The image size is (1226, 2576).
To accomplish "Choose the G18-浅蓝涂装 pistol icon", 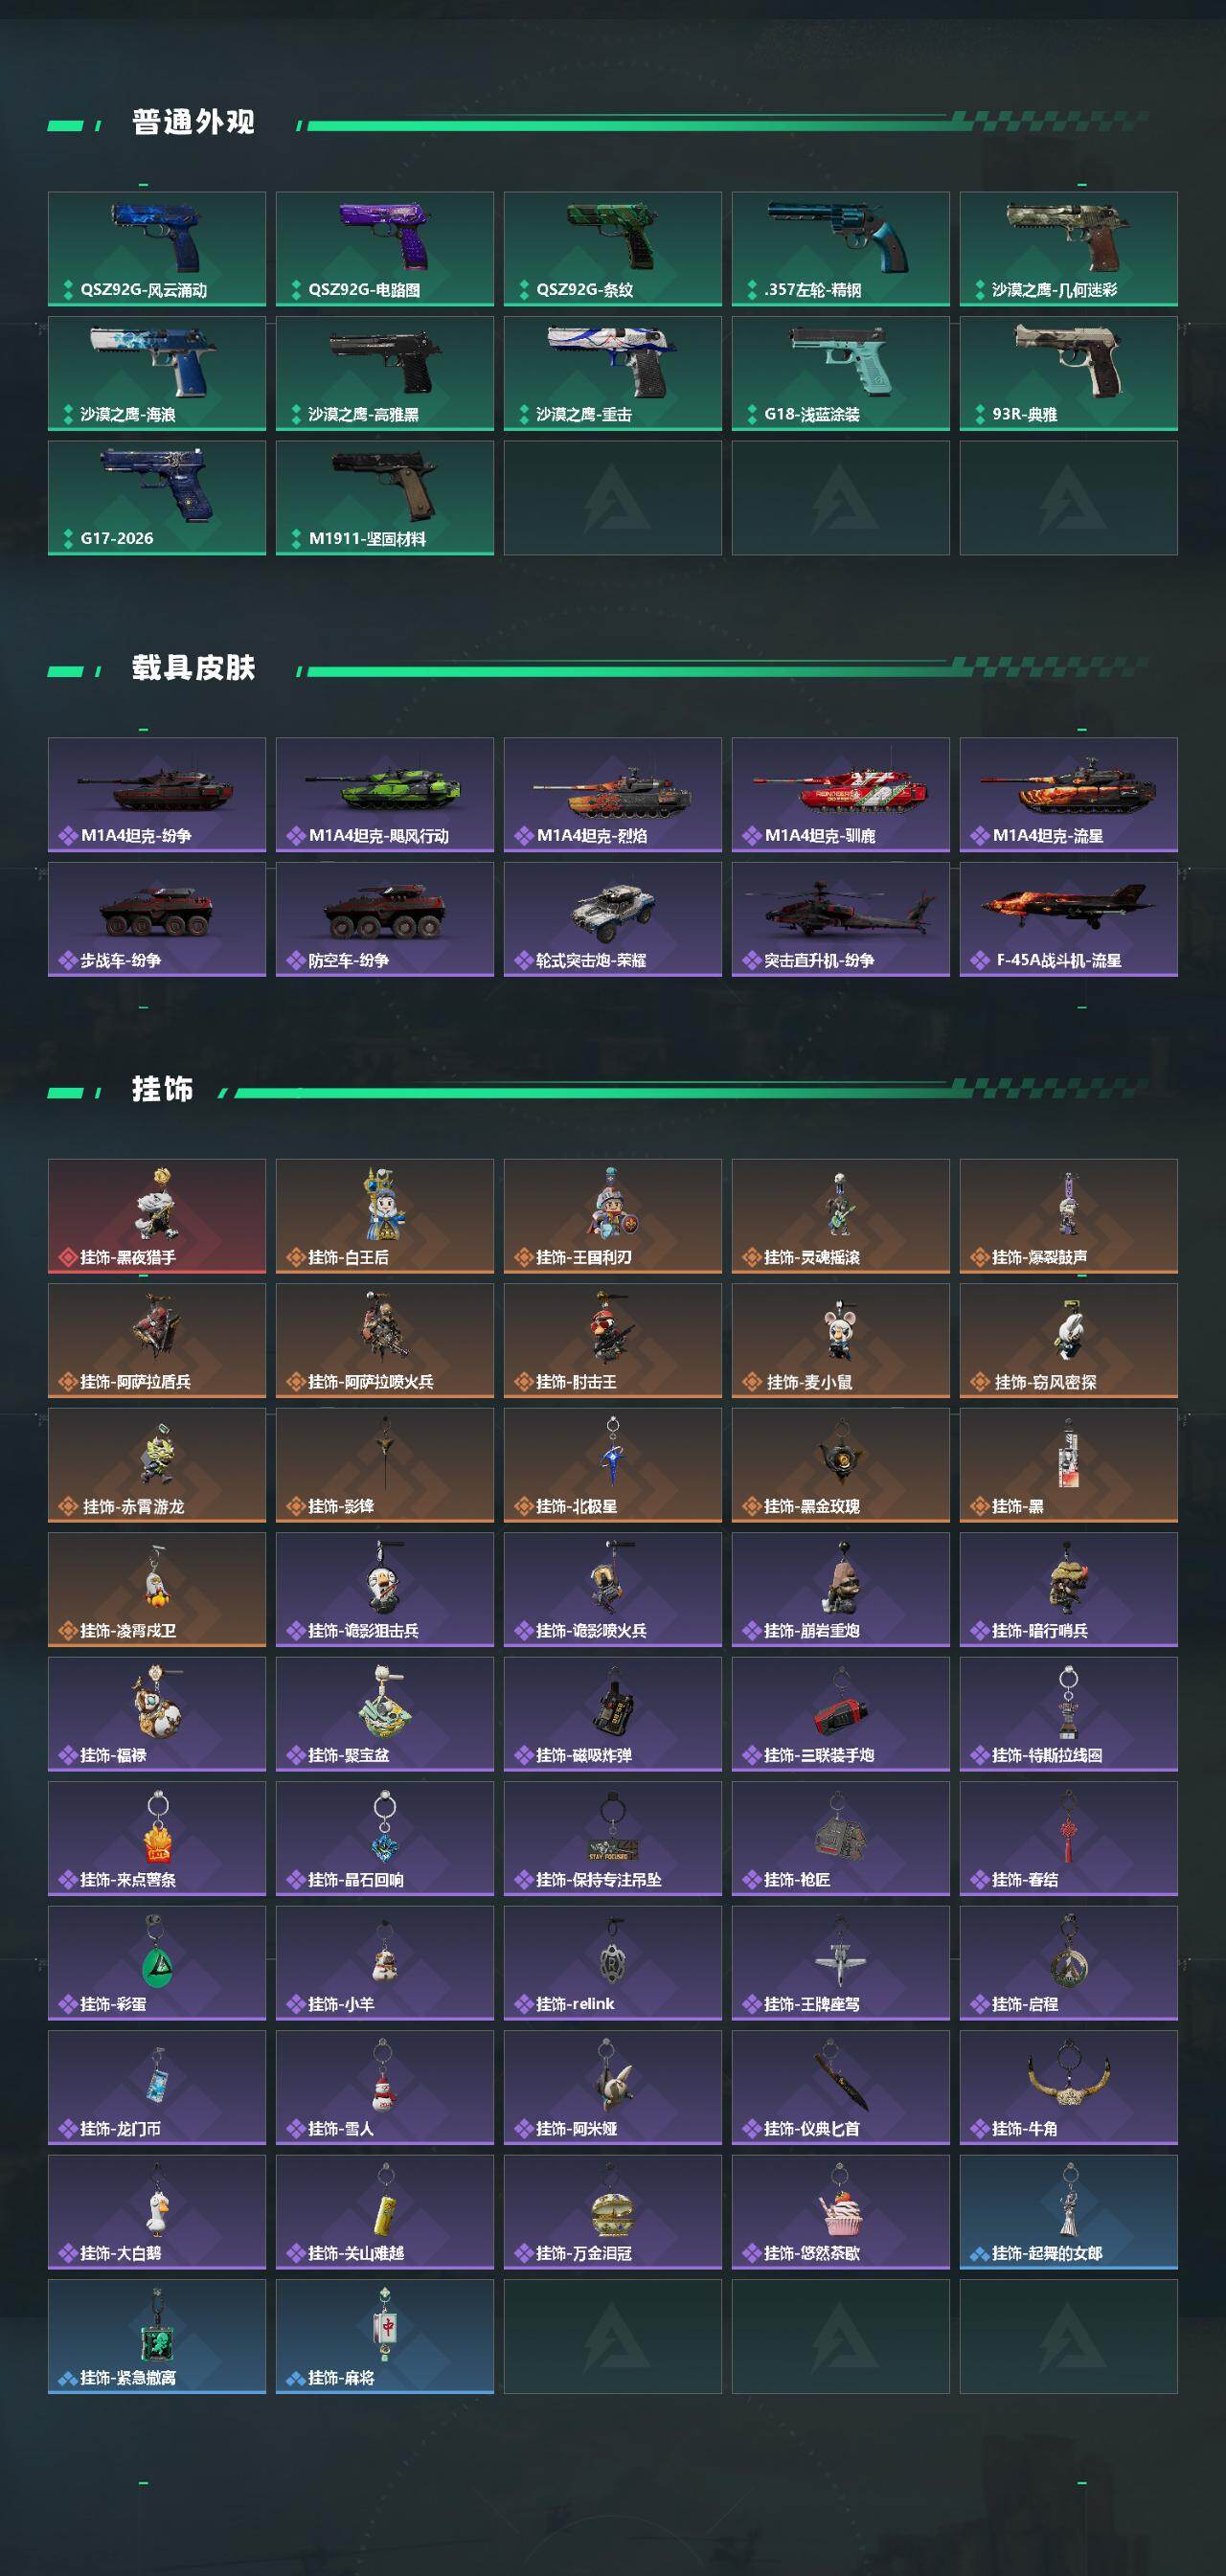I will pyautogui.click(x=841, y=373).
